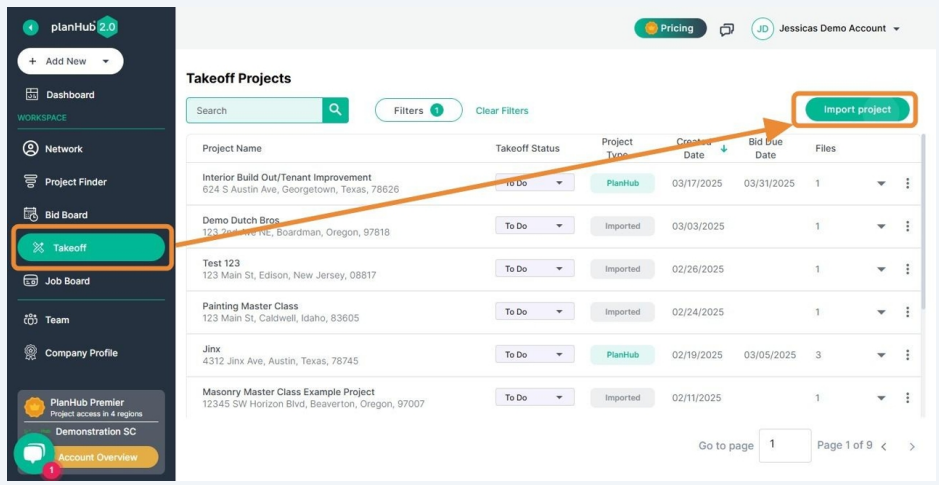Image resolution: width=939 pixels, height=485 pixels.
Task: Open Project Finder page
Action: pyautogui.click(x=65, y=181)
